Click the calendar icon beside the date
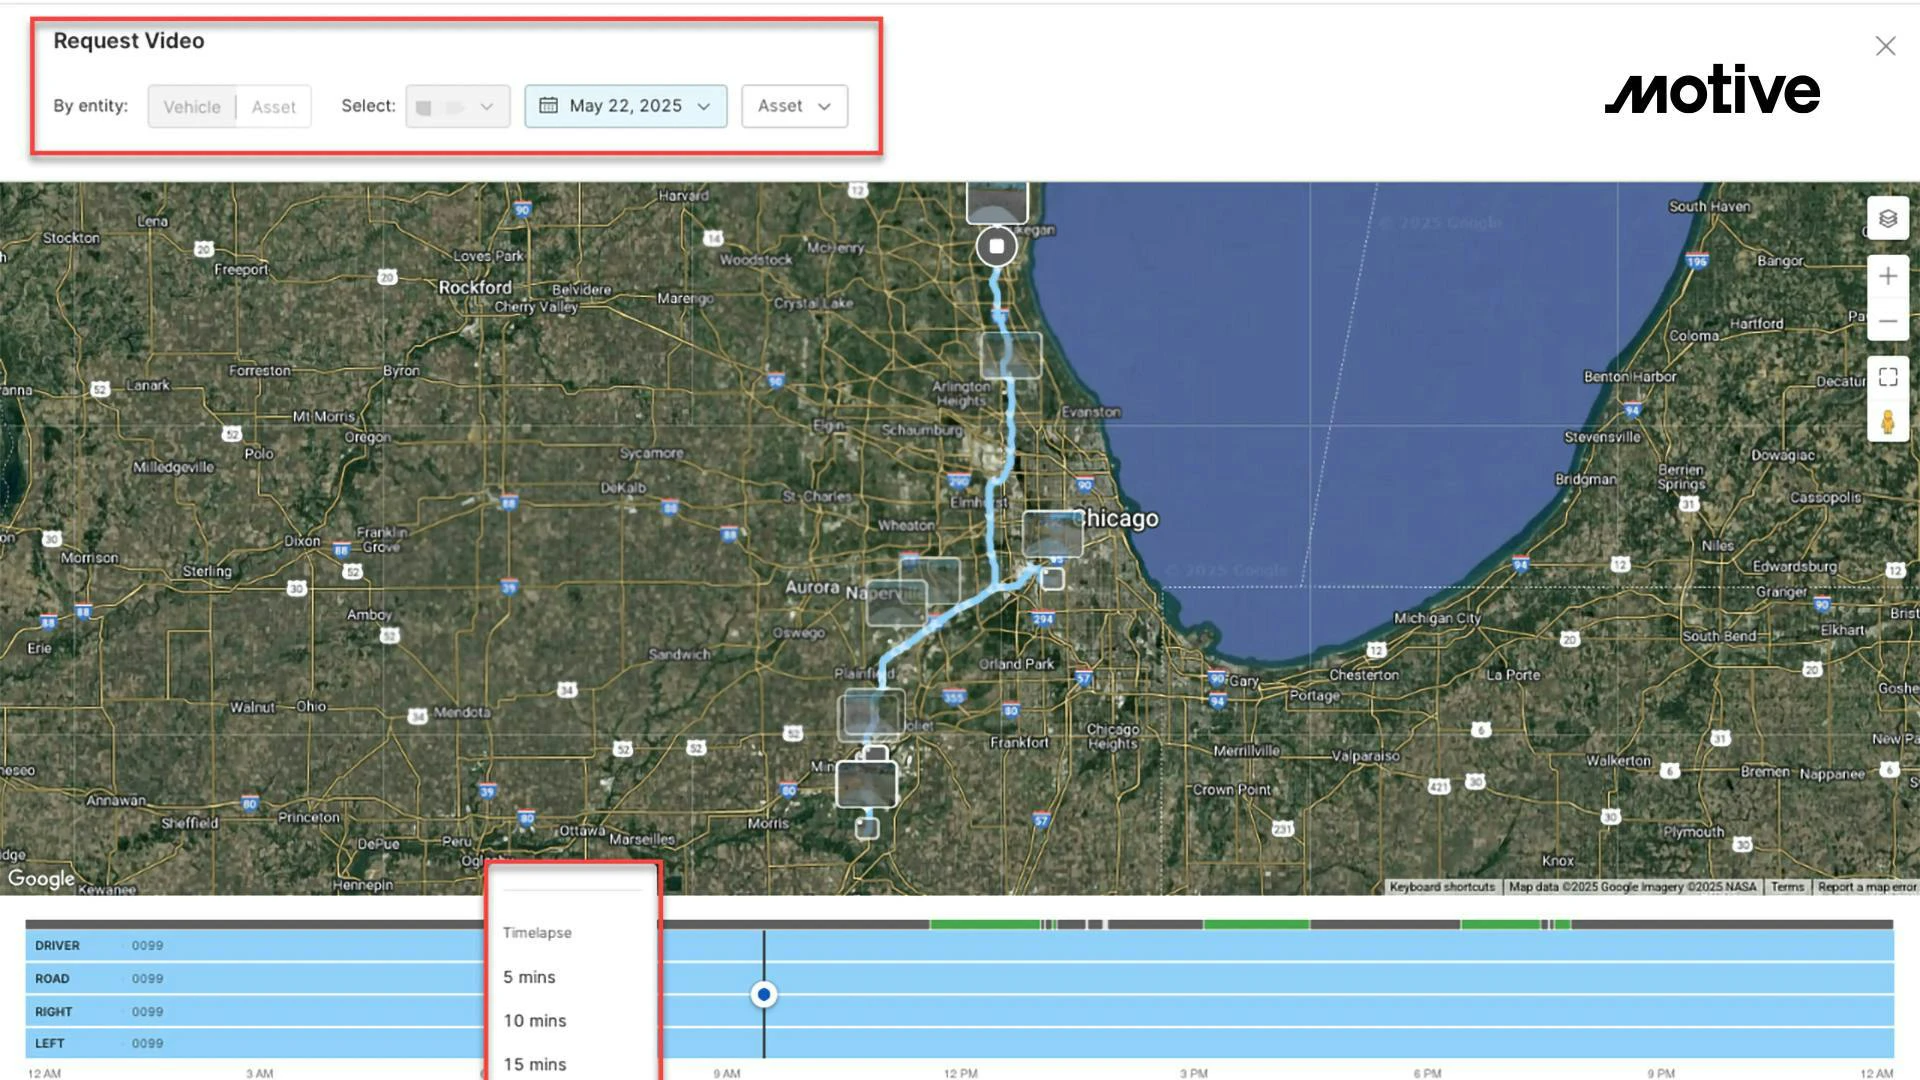The image size is (1920, 1080). pos(548,105)
